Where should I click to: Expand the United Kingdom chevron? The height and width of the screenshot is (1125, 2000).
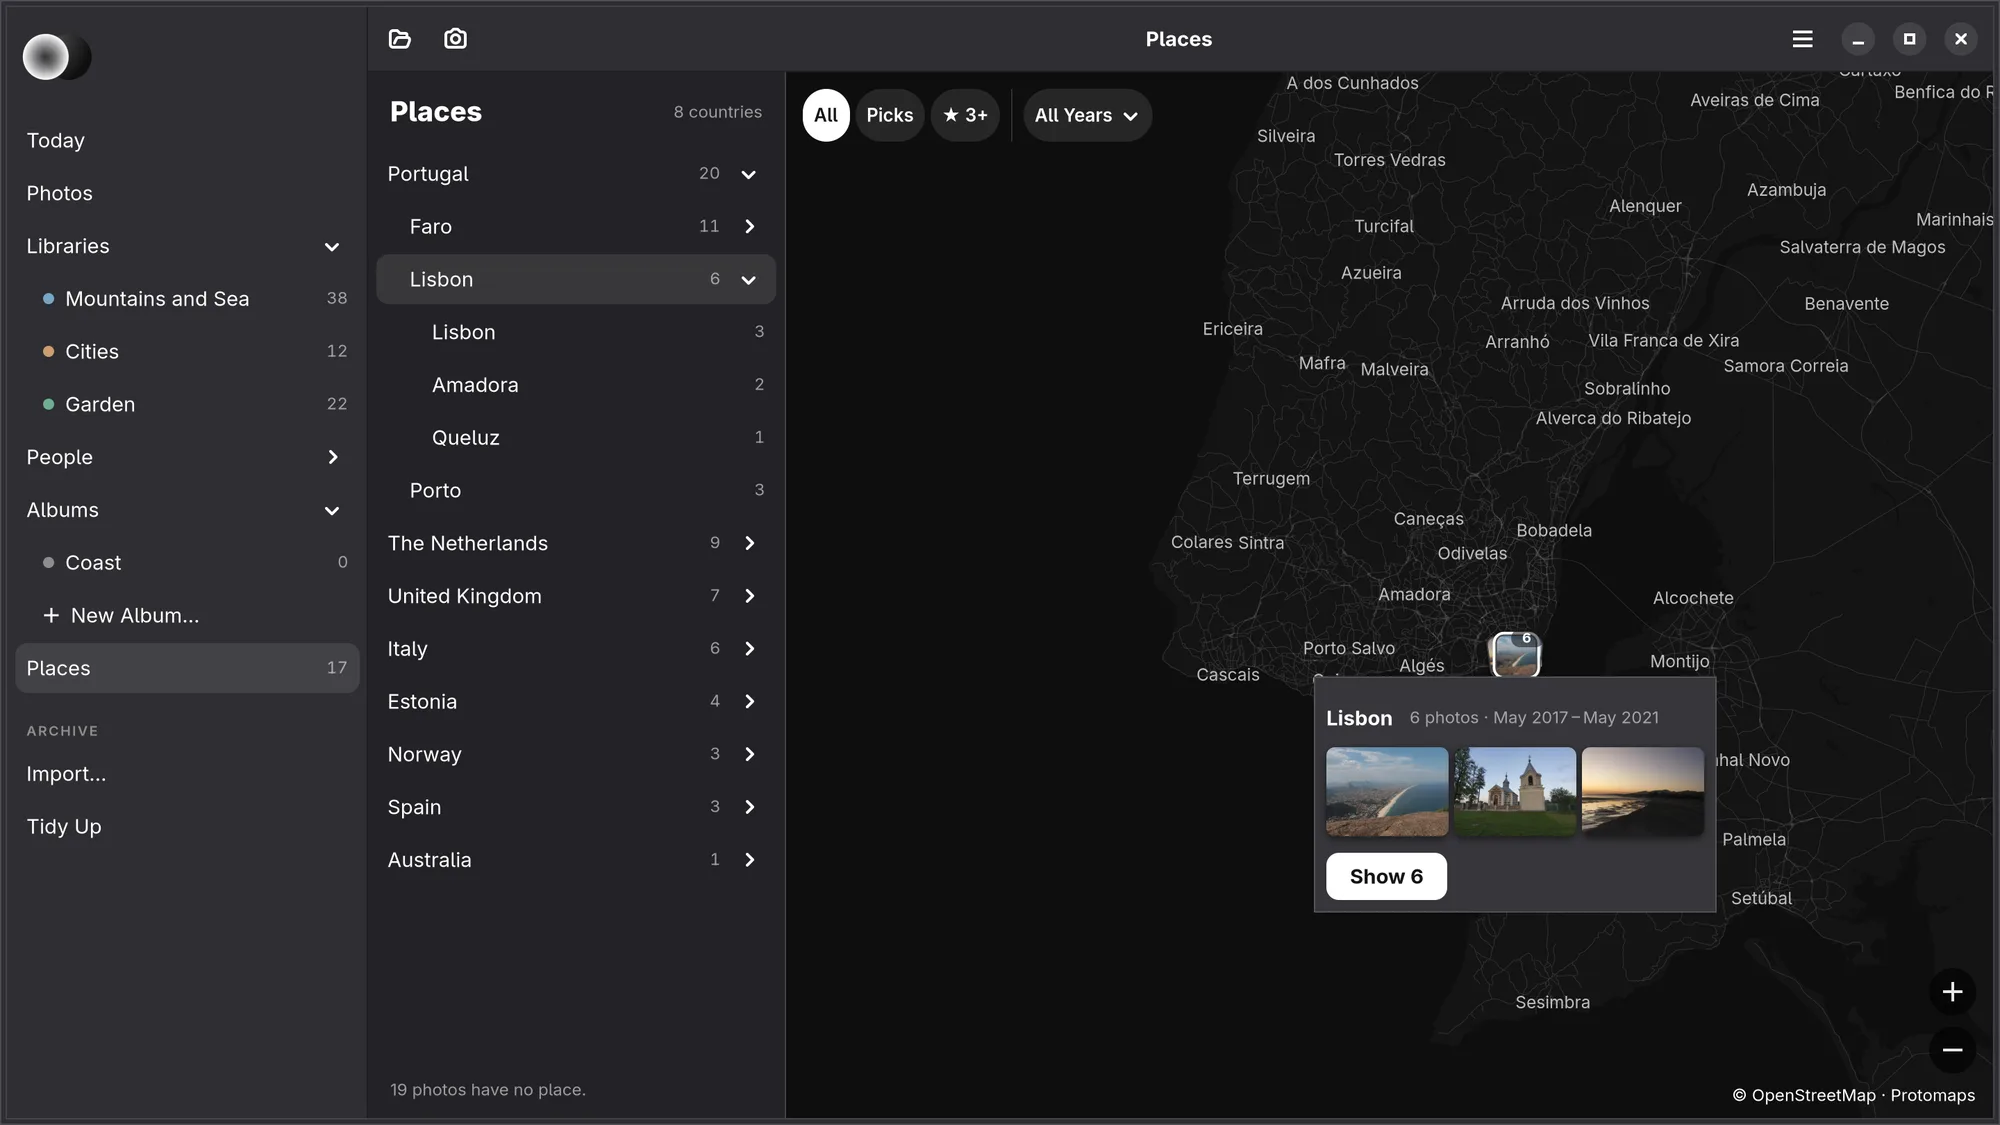(750, 596)
